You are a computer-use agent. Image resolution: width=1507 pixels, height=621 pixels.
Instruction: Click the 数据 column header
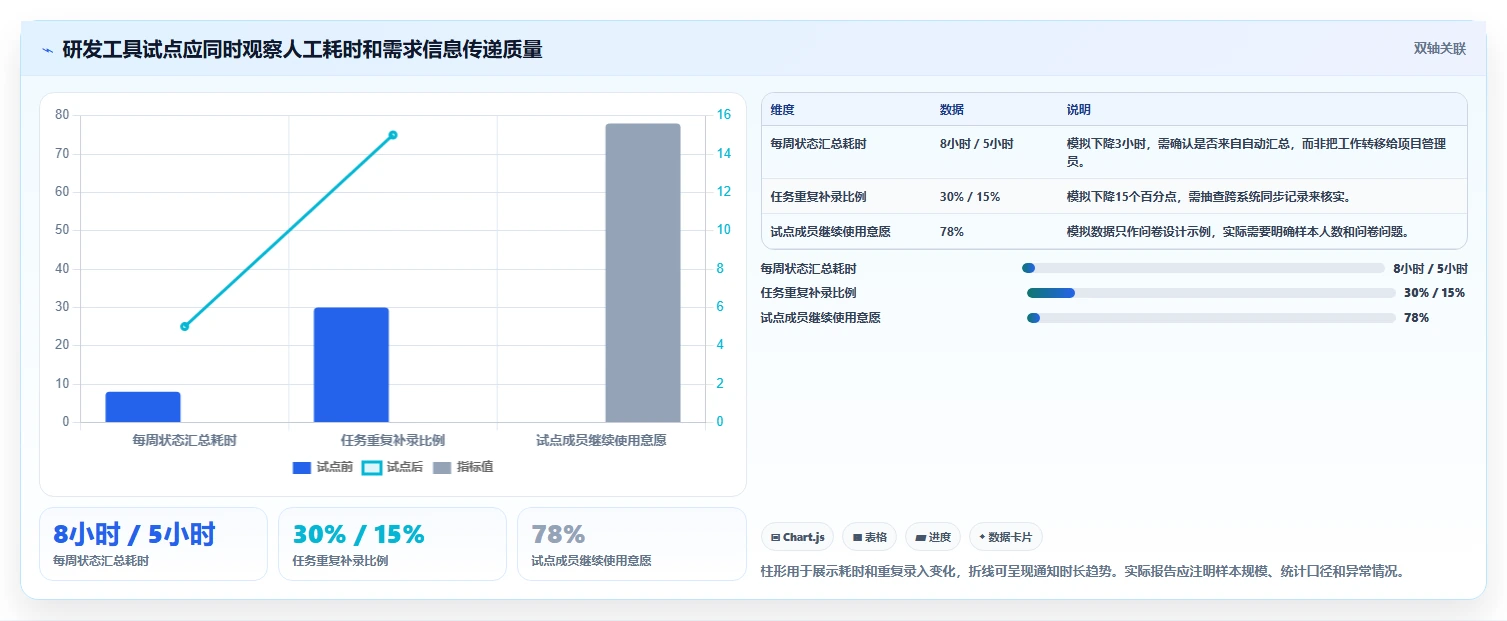pyautogui.click(x=952, y=110)
